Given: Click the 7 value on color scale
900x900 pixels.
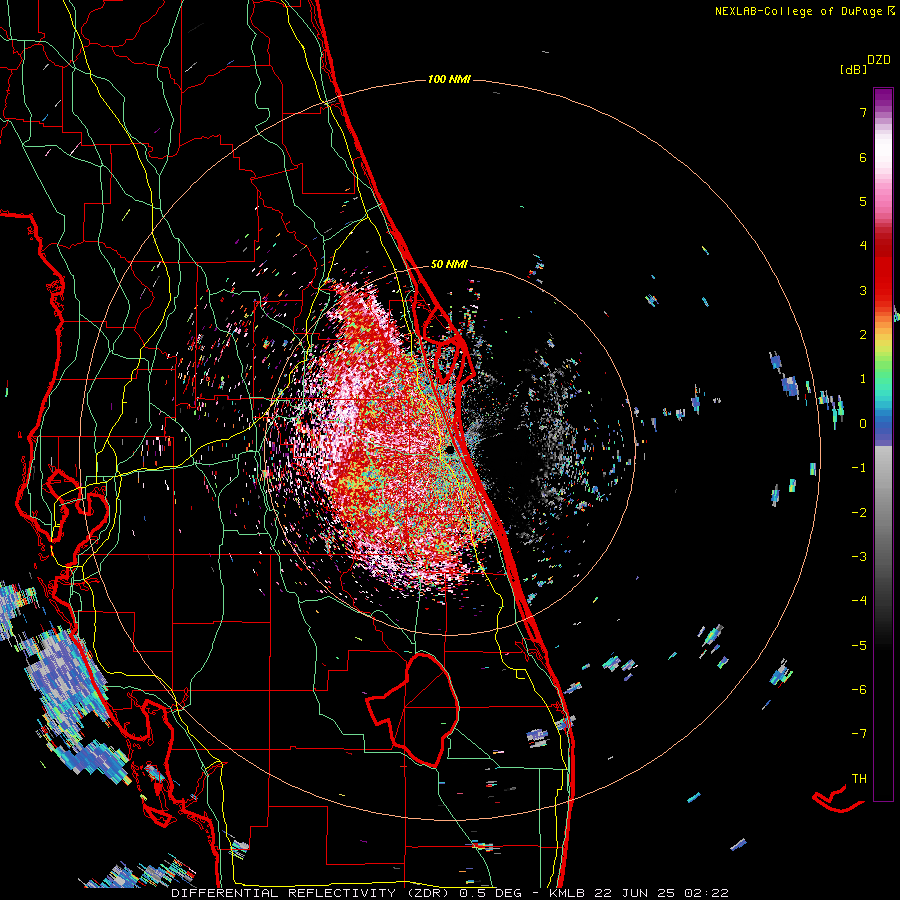Looking at the screenshot, I should (x=863, y=112).
